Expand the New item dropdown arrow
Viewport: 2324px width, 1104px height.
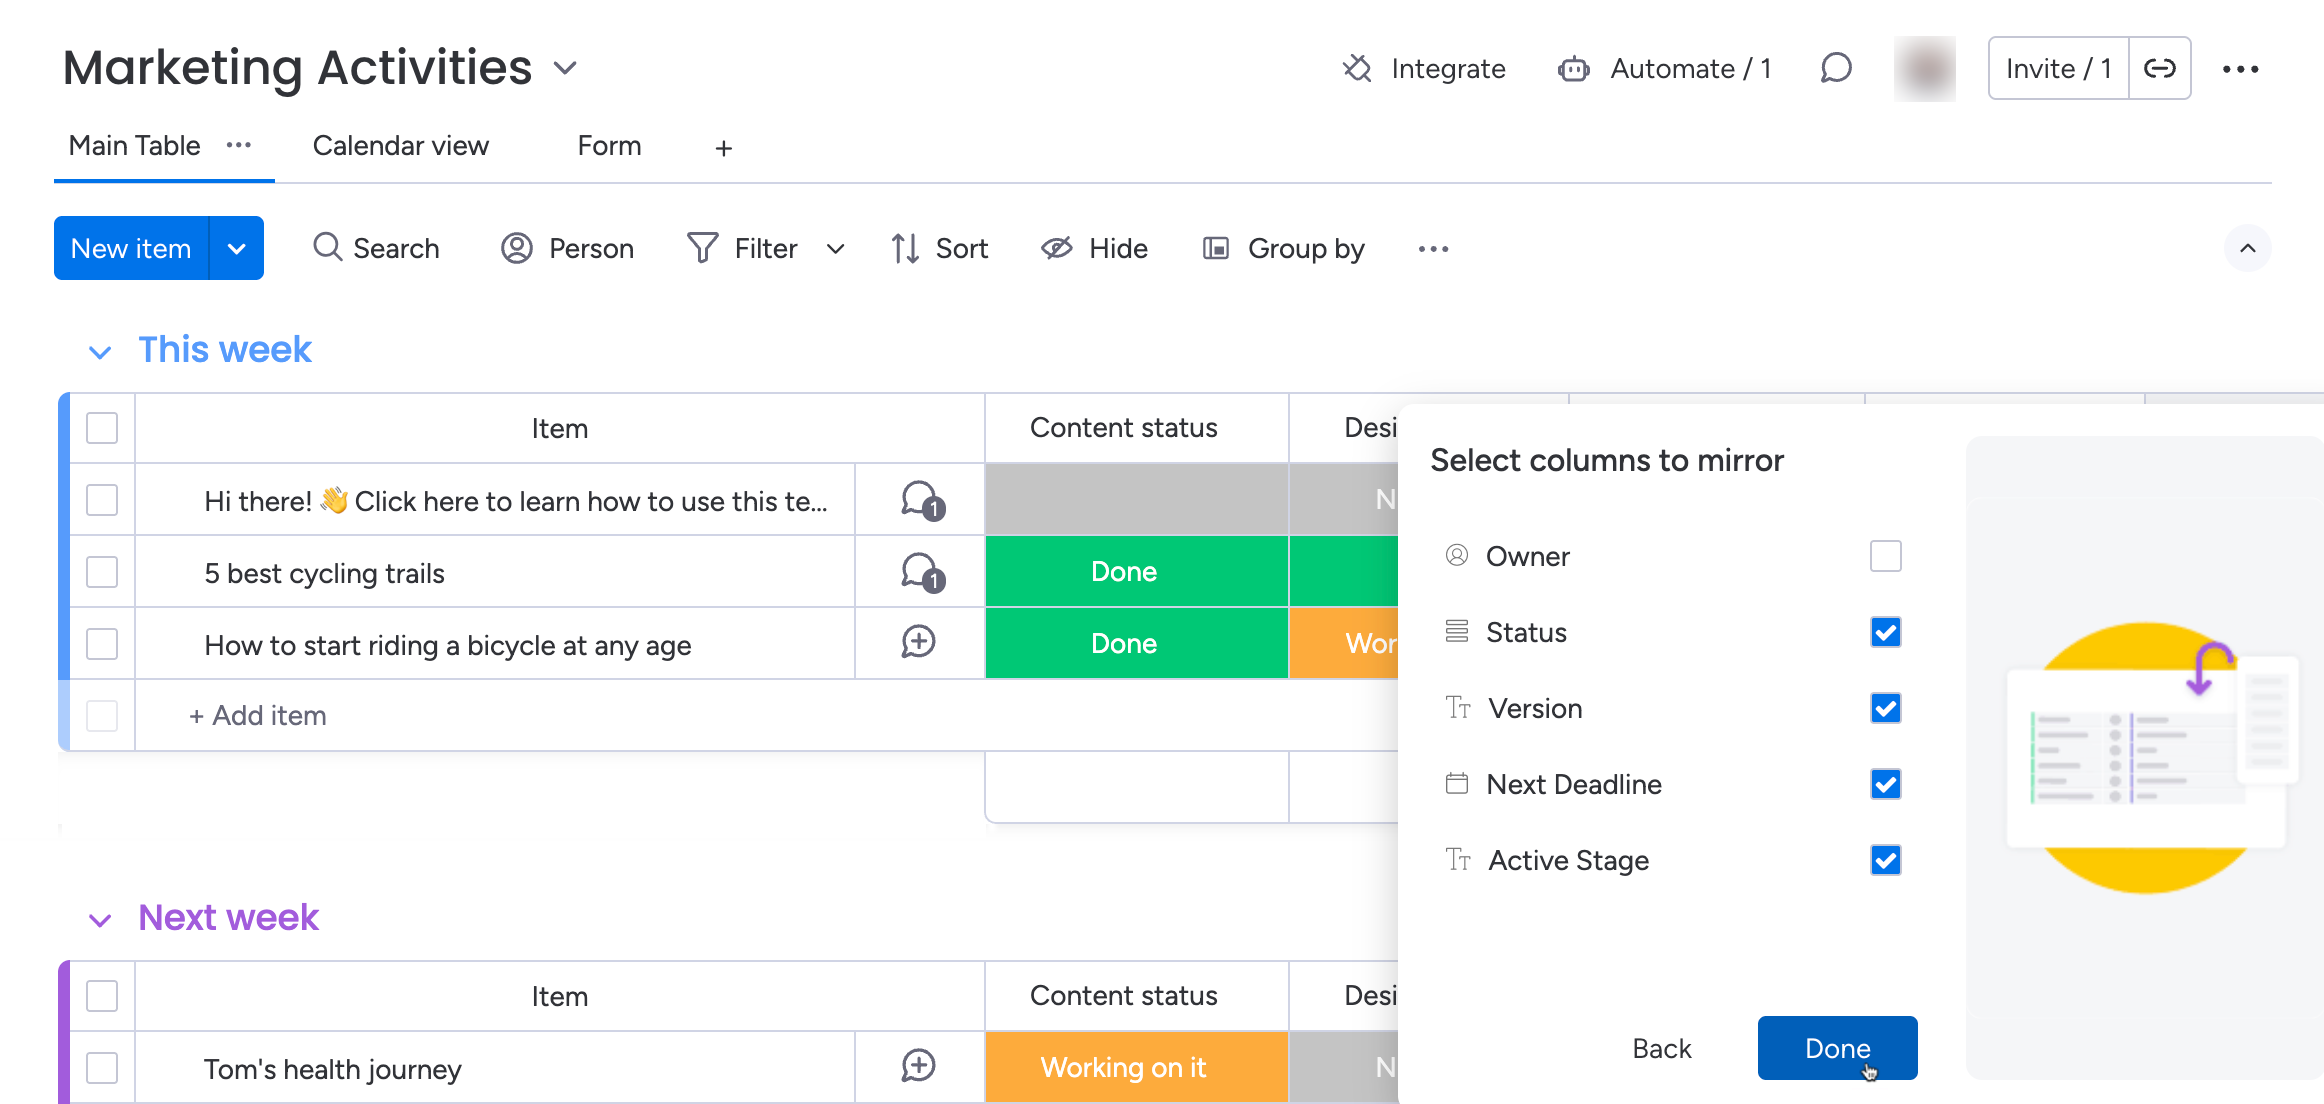237,249
